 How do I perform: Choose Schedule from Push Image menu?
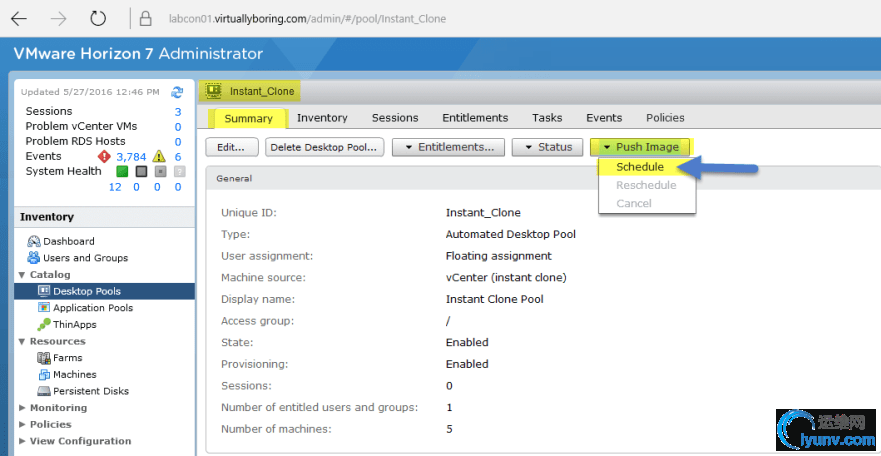640,167
